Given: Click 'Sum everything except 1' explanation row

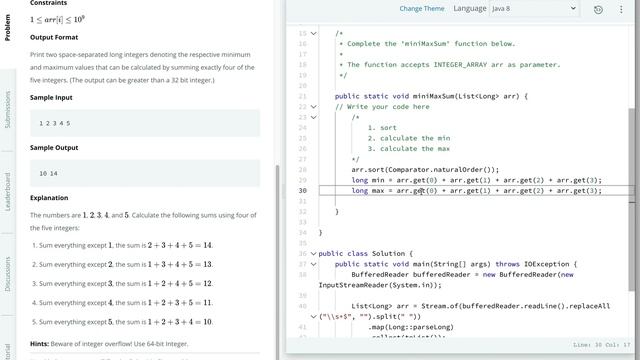Looking at the screenshot, I should (x=122, y=245).
